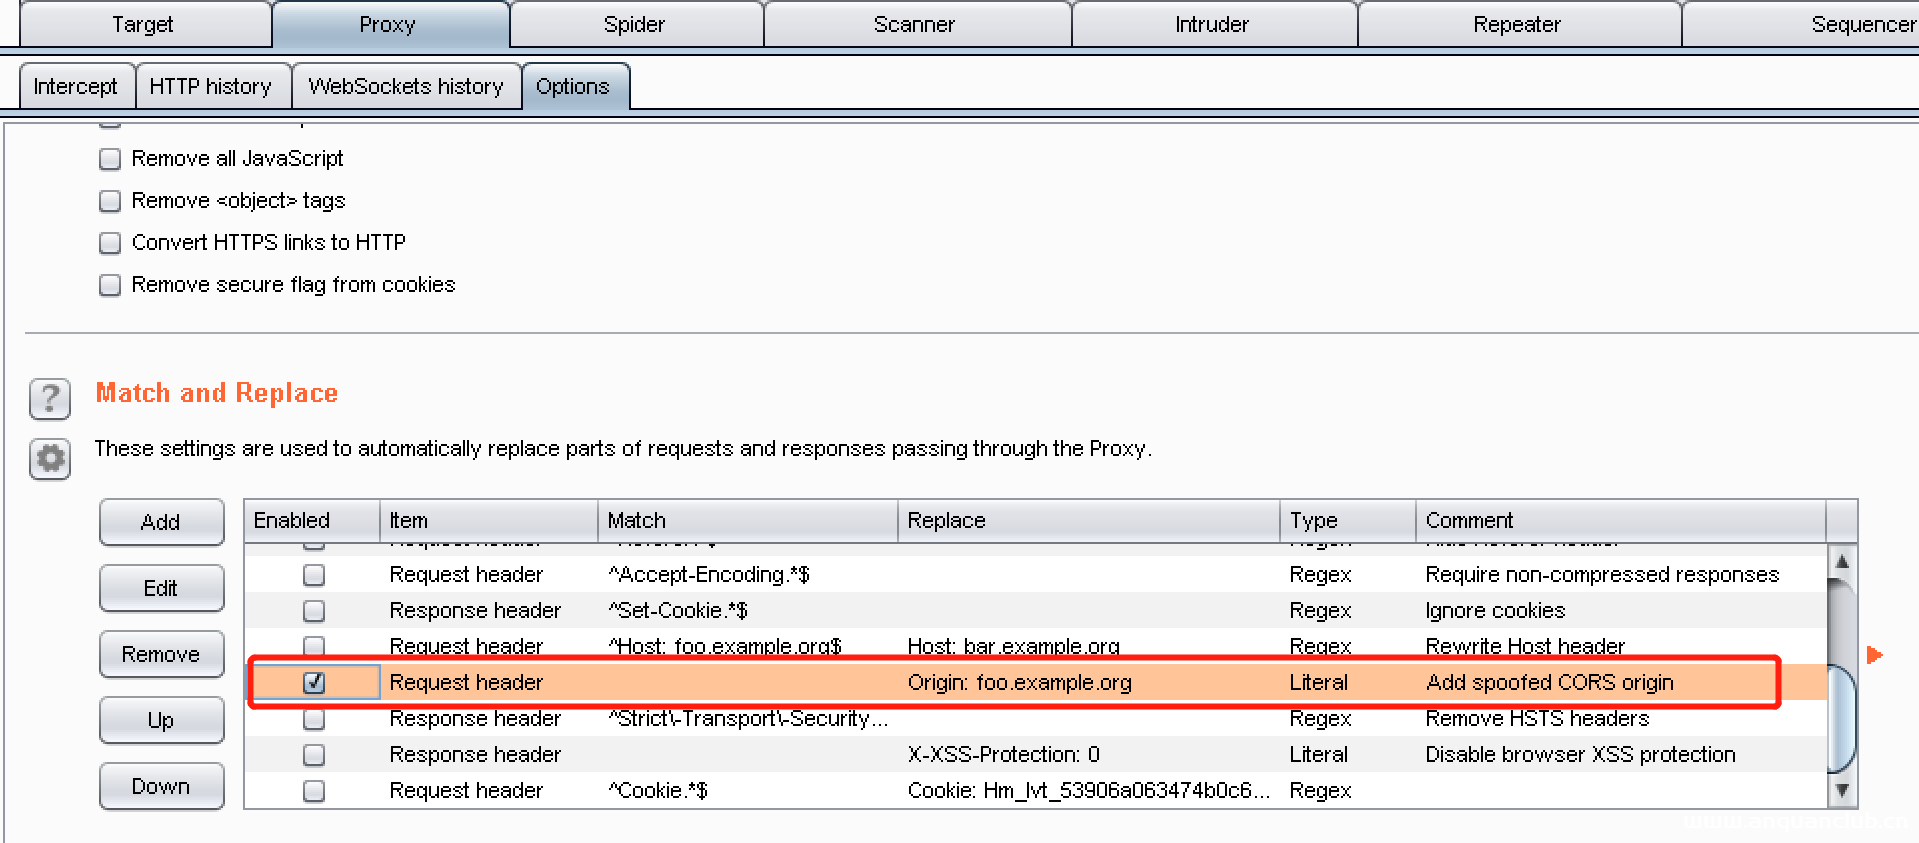Open the Match and Replace help icon
Image resolution: width=1919 pixels, height=843 pixels.
click(x=50, y=399)
